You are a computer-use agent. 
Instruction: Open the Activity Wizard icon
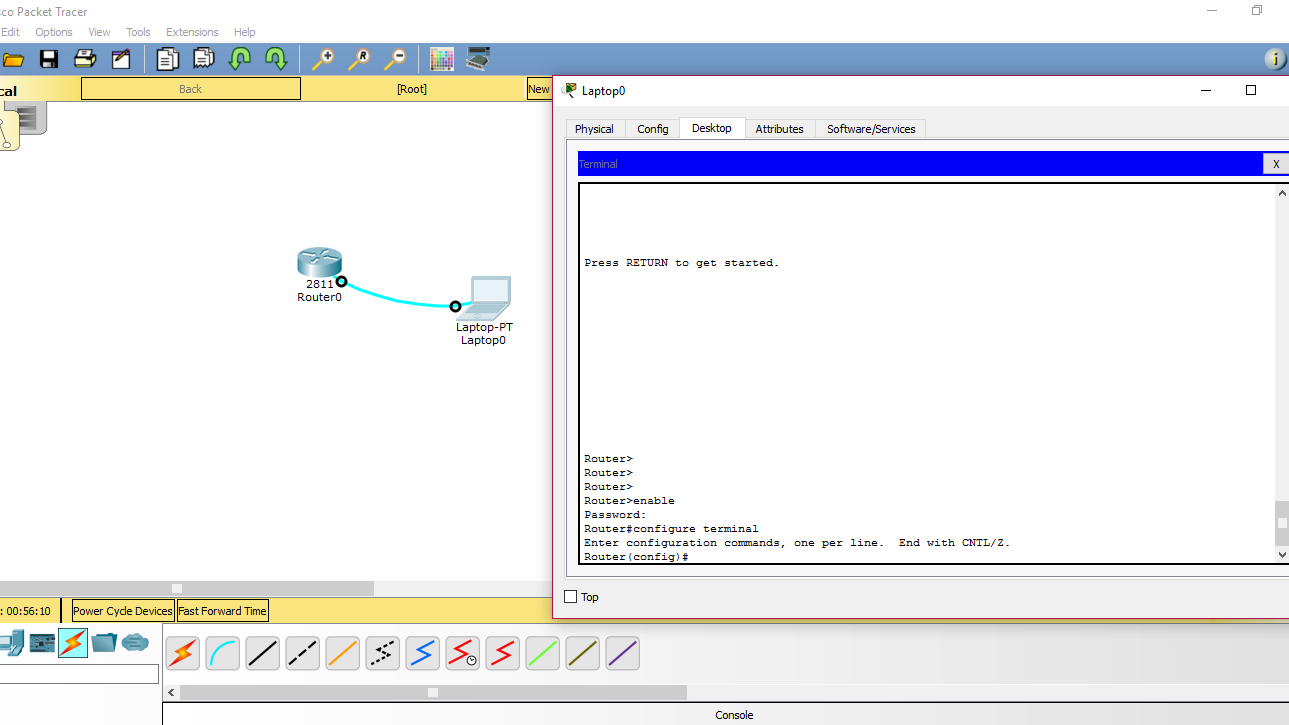[x=121, y=59]
